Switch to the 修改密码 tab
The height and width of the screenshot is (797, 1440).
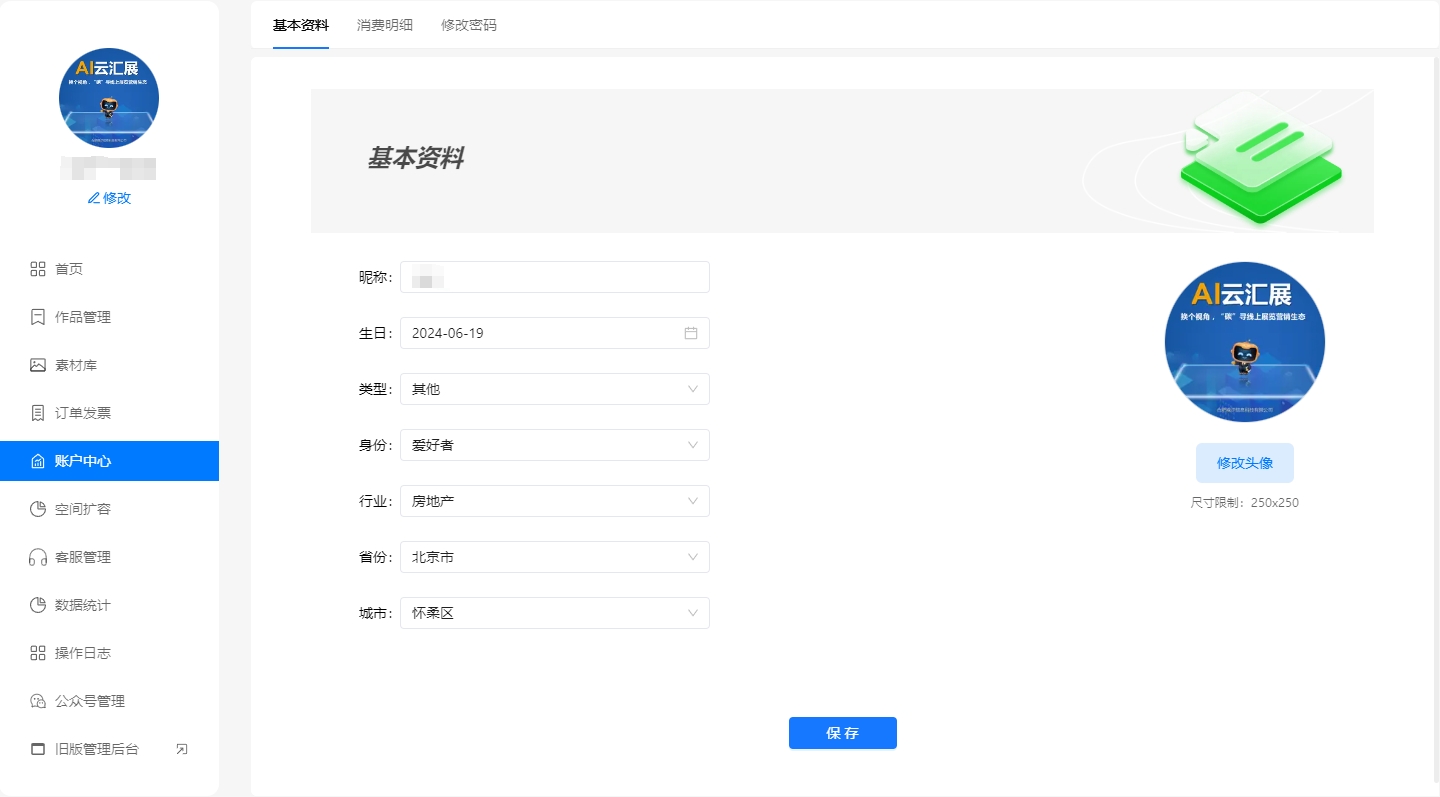pyautogui.click(x=468, y=26)
